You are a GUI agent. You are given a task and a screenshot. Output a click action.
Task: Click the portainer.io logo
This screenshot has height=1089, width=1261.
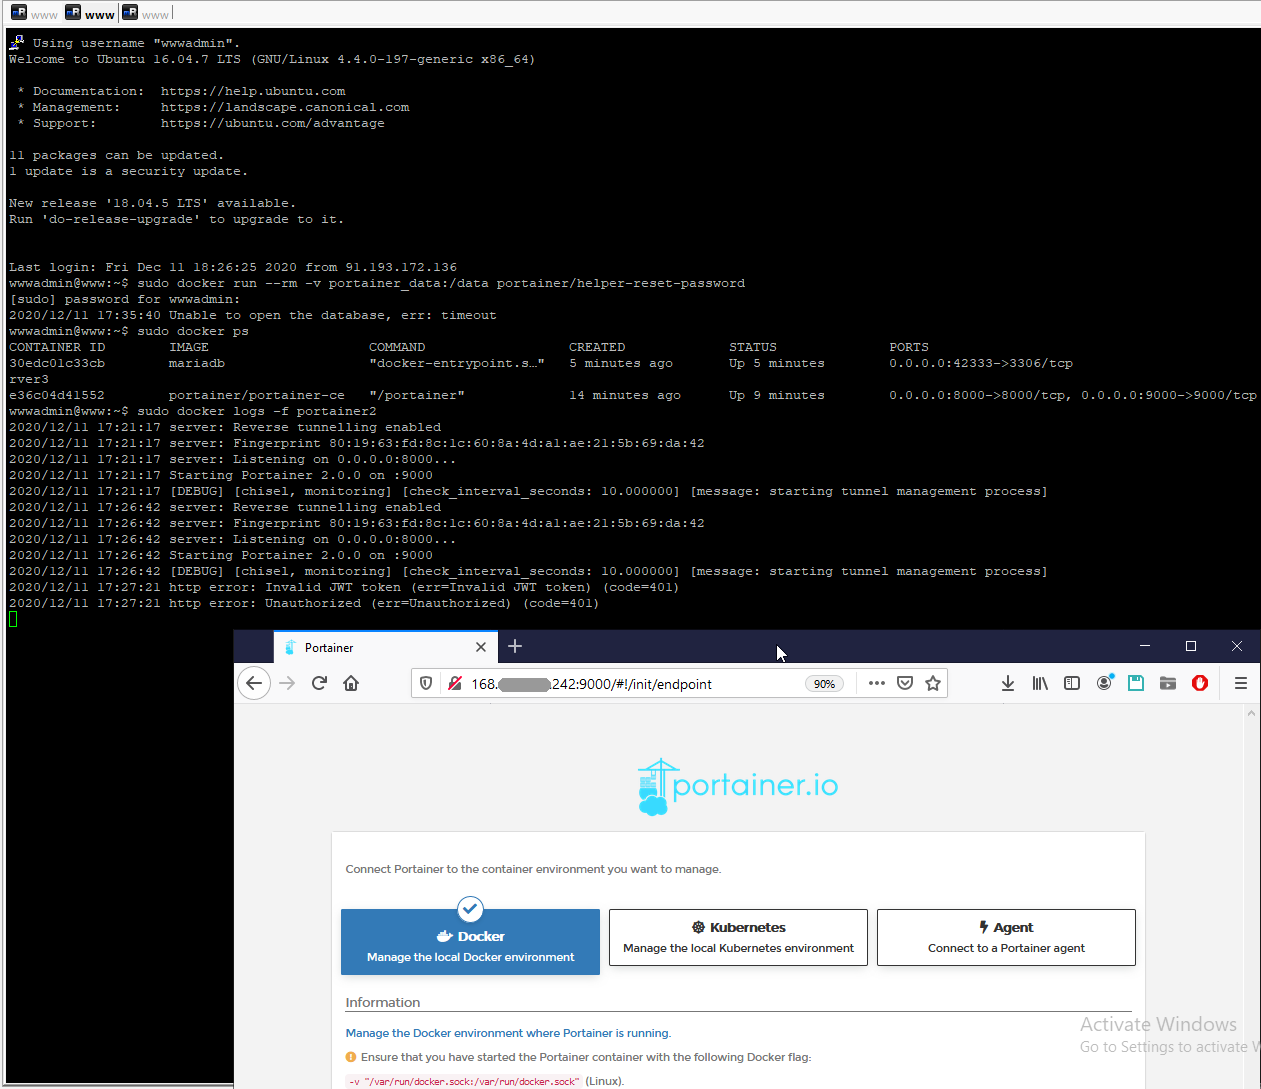point(738,786)
